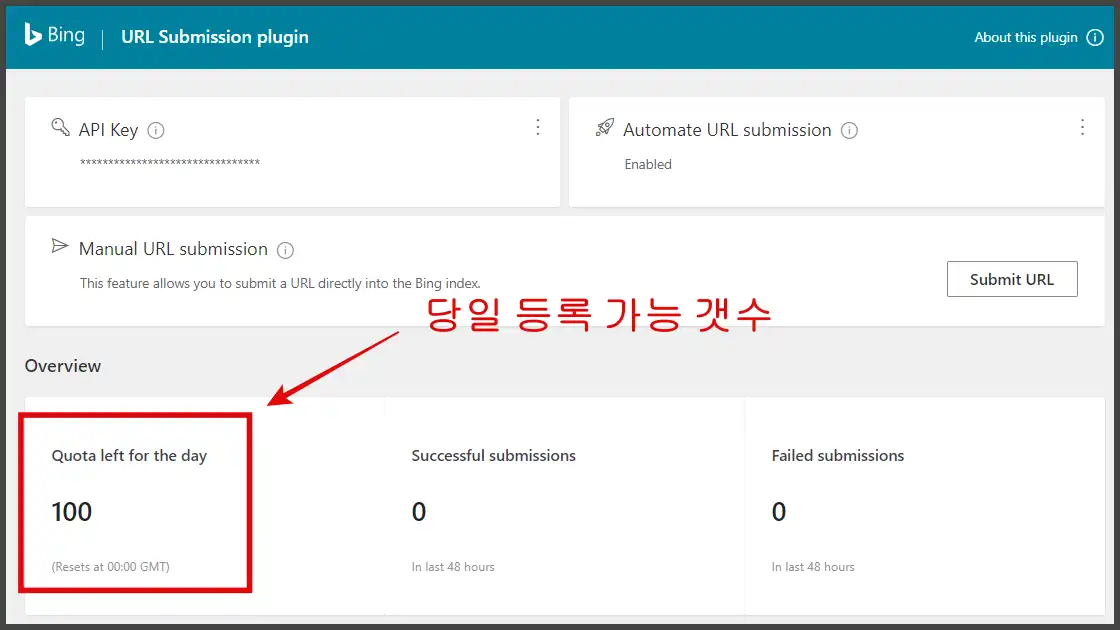This screenshot has height=630, width=1120.
Task: Click the Resets at 00:00 GMT note
Action: coord(111,566)
